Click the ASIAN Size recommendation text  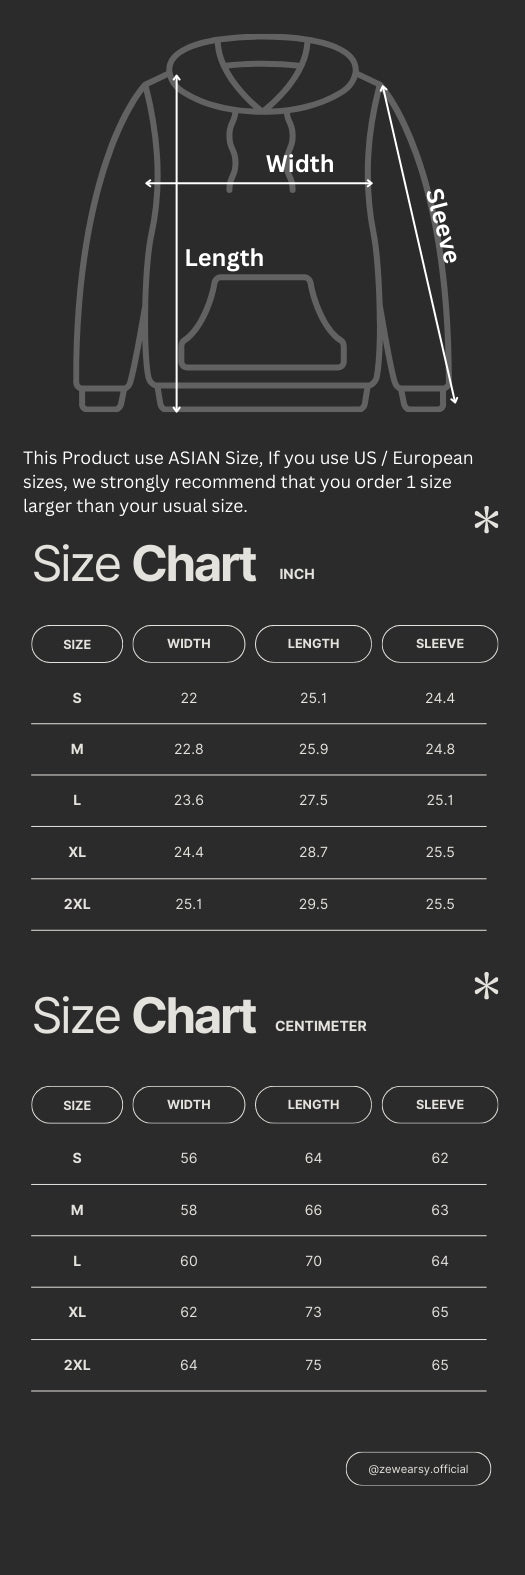click(x=248, y=482)
